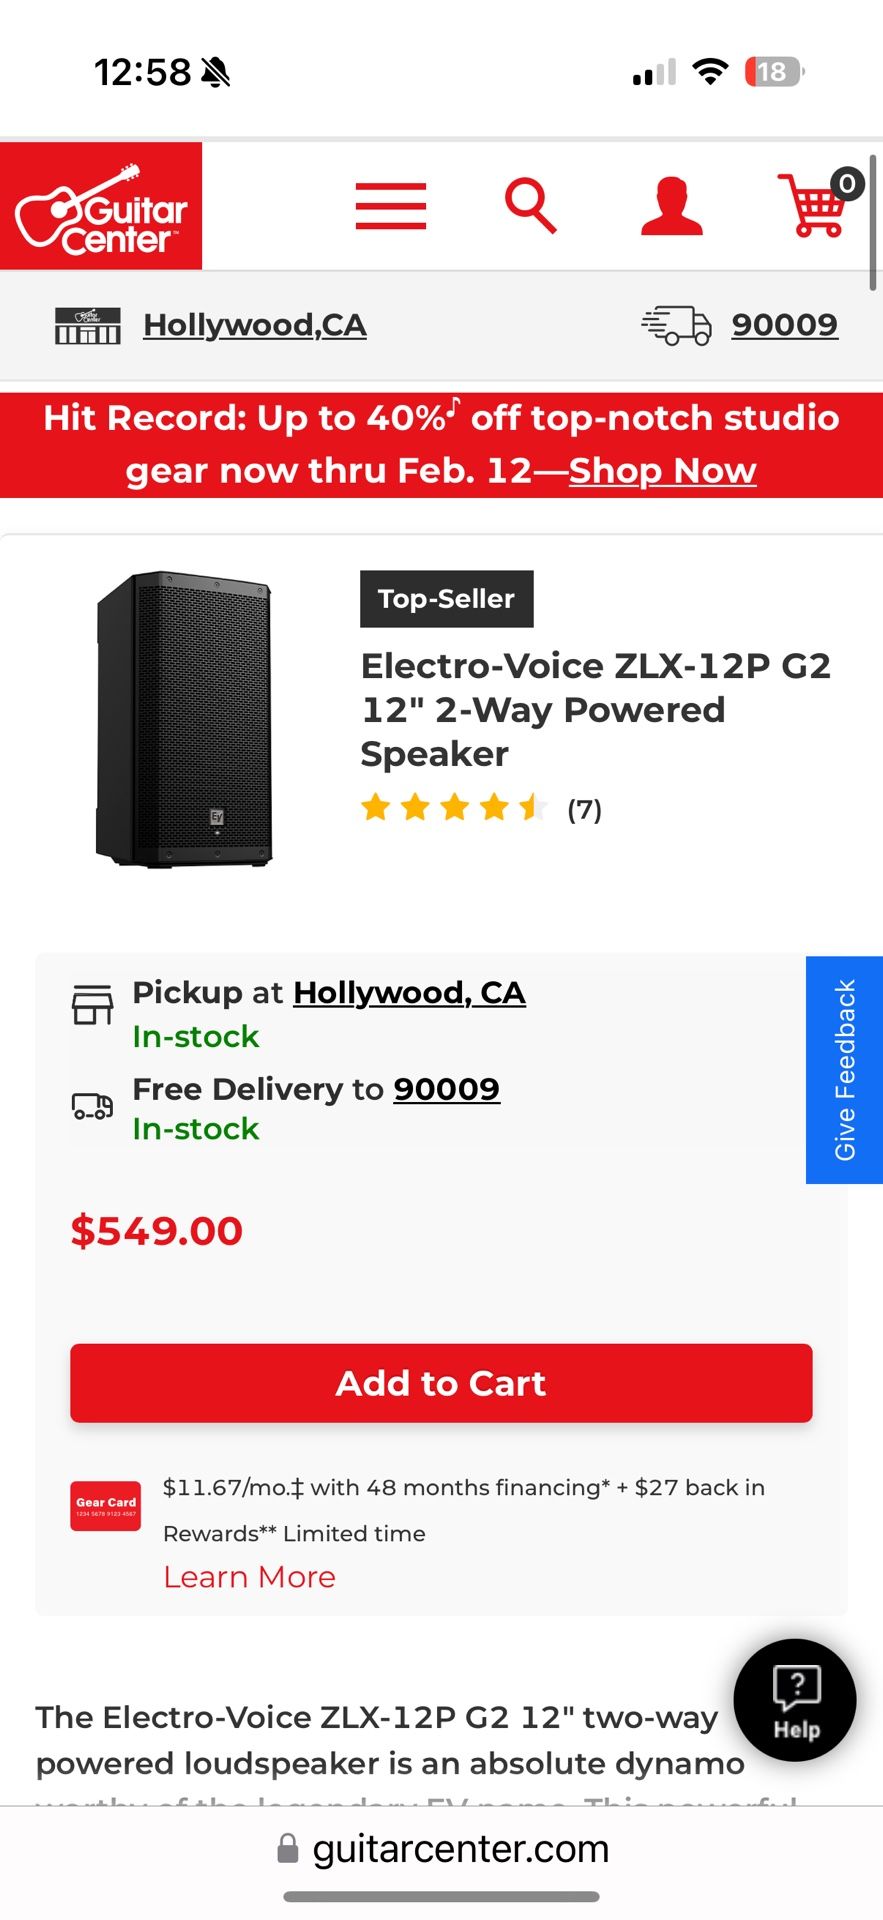Open the hamburger navigation menu
The height and width of the screenshot is (1920, 883).
tap(390, 207)
